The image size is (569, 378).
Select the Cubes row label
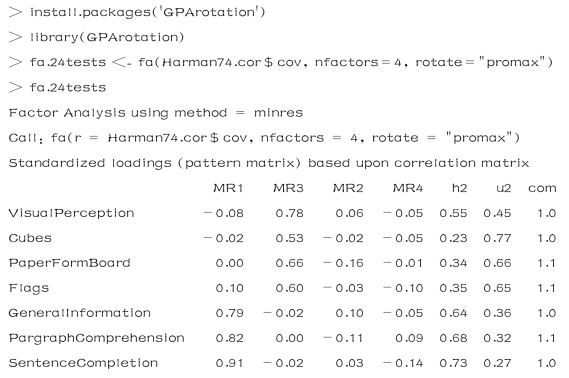[x=30, y=238]
